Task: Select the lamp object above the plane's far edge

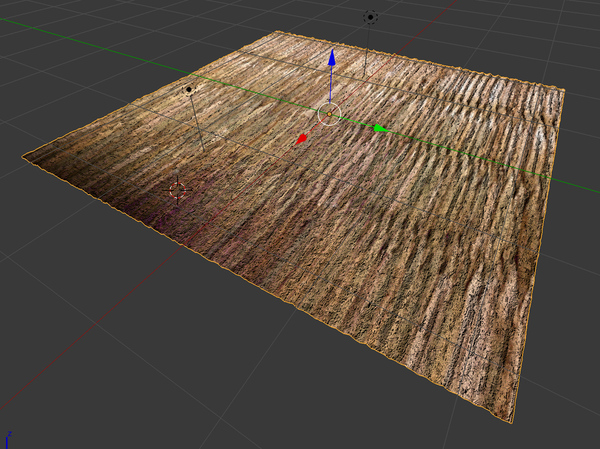Action: 370,17
